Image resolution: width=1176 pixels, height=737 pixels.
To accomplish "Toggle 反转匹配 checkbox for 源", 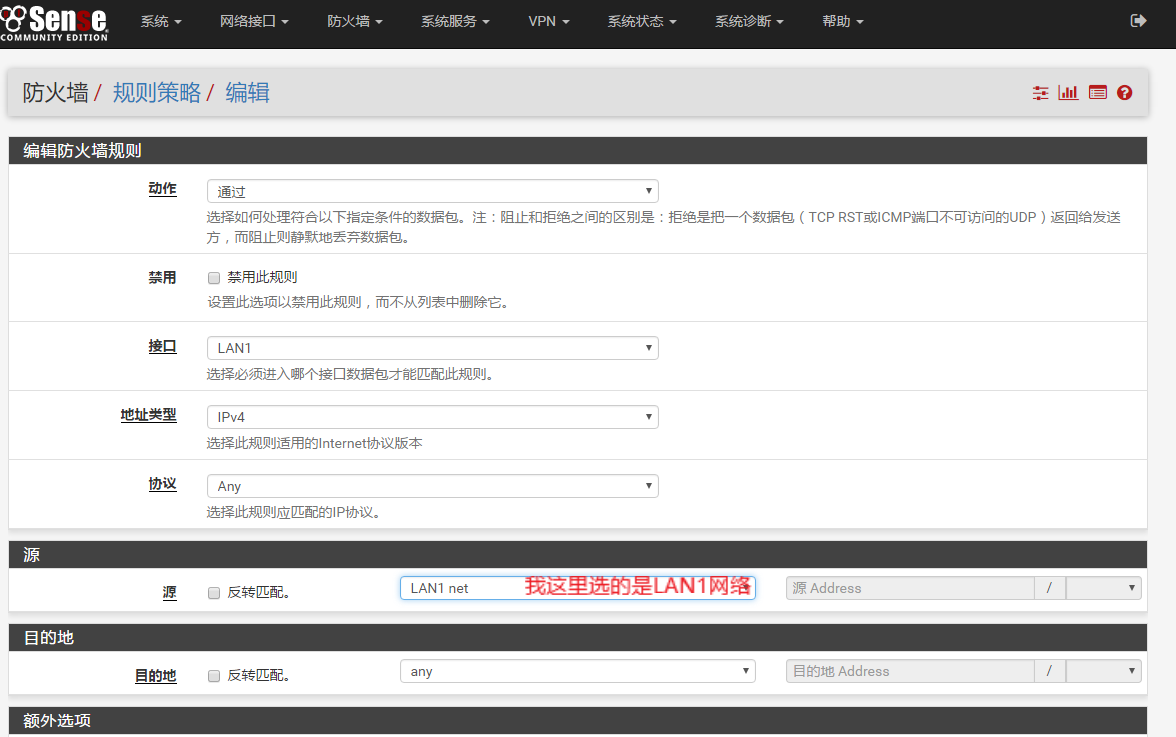I will 214,593.
